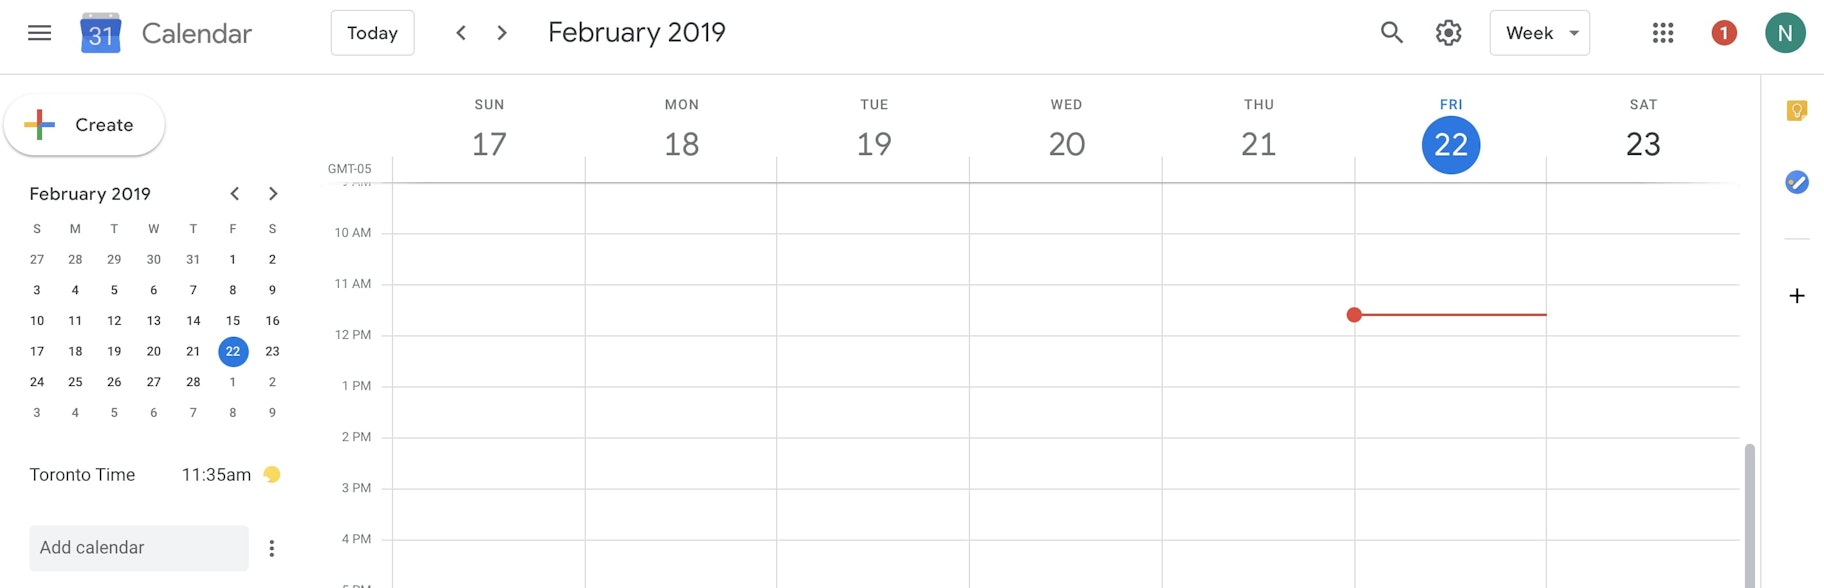This screenshot has height=588, width=1824.
Task: Open the Settings gear menu
Action: [x=1448, y=33]
